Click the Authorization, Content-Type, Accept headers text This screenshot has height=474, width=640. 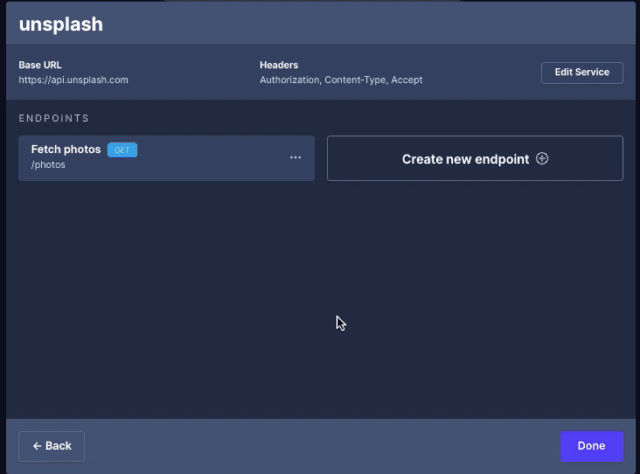coord(341,80)
